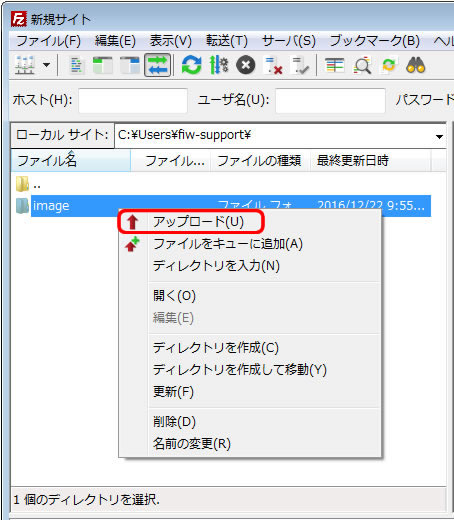
Task: Toggle remote directory tree view icon
Action: pos(130,65)
